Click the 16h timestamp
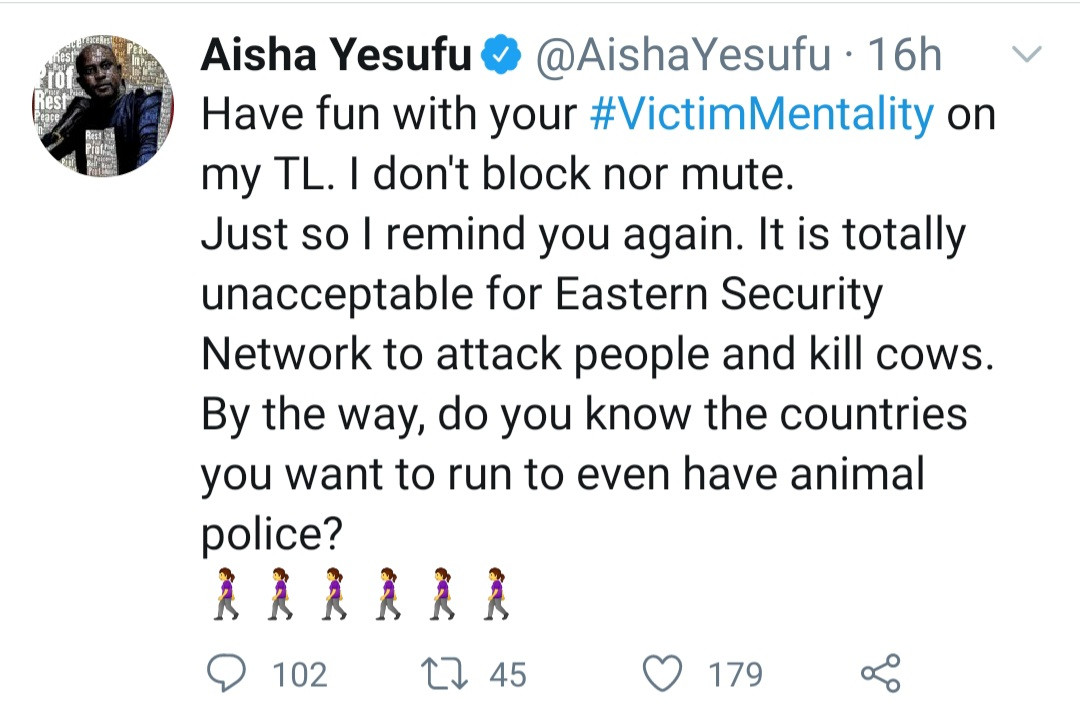Image resolution: width=1080 pixels, height=705 pixels. coord(904,56)
